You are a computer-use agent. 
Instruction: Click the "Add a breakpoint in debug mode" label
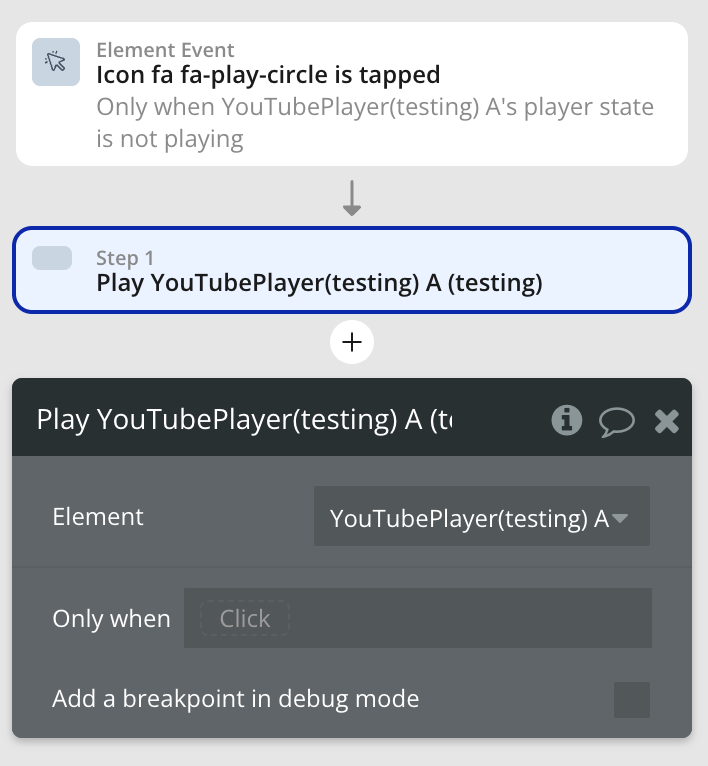click(236, 699)
